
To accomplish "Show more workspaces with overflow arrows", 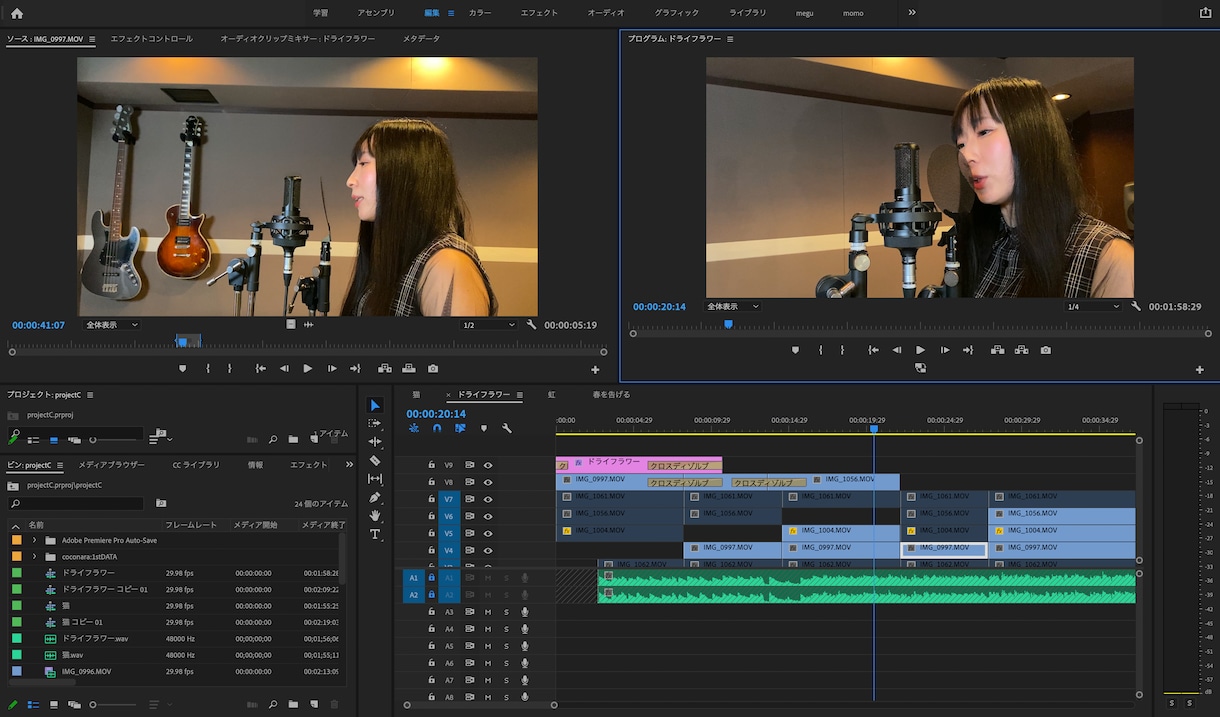I will click(x=912, y=13).
